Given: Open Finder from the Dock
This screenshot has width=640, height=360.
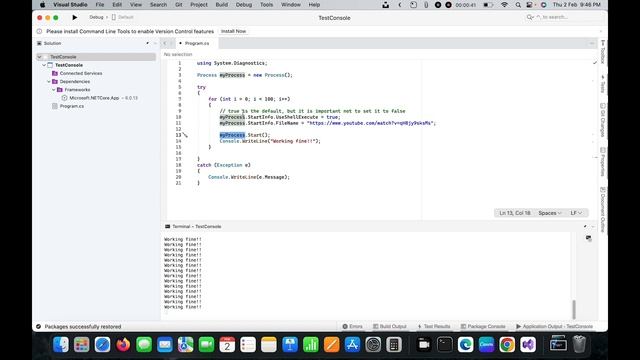Looking at the screenshot, I should (x=61, y=345).
